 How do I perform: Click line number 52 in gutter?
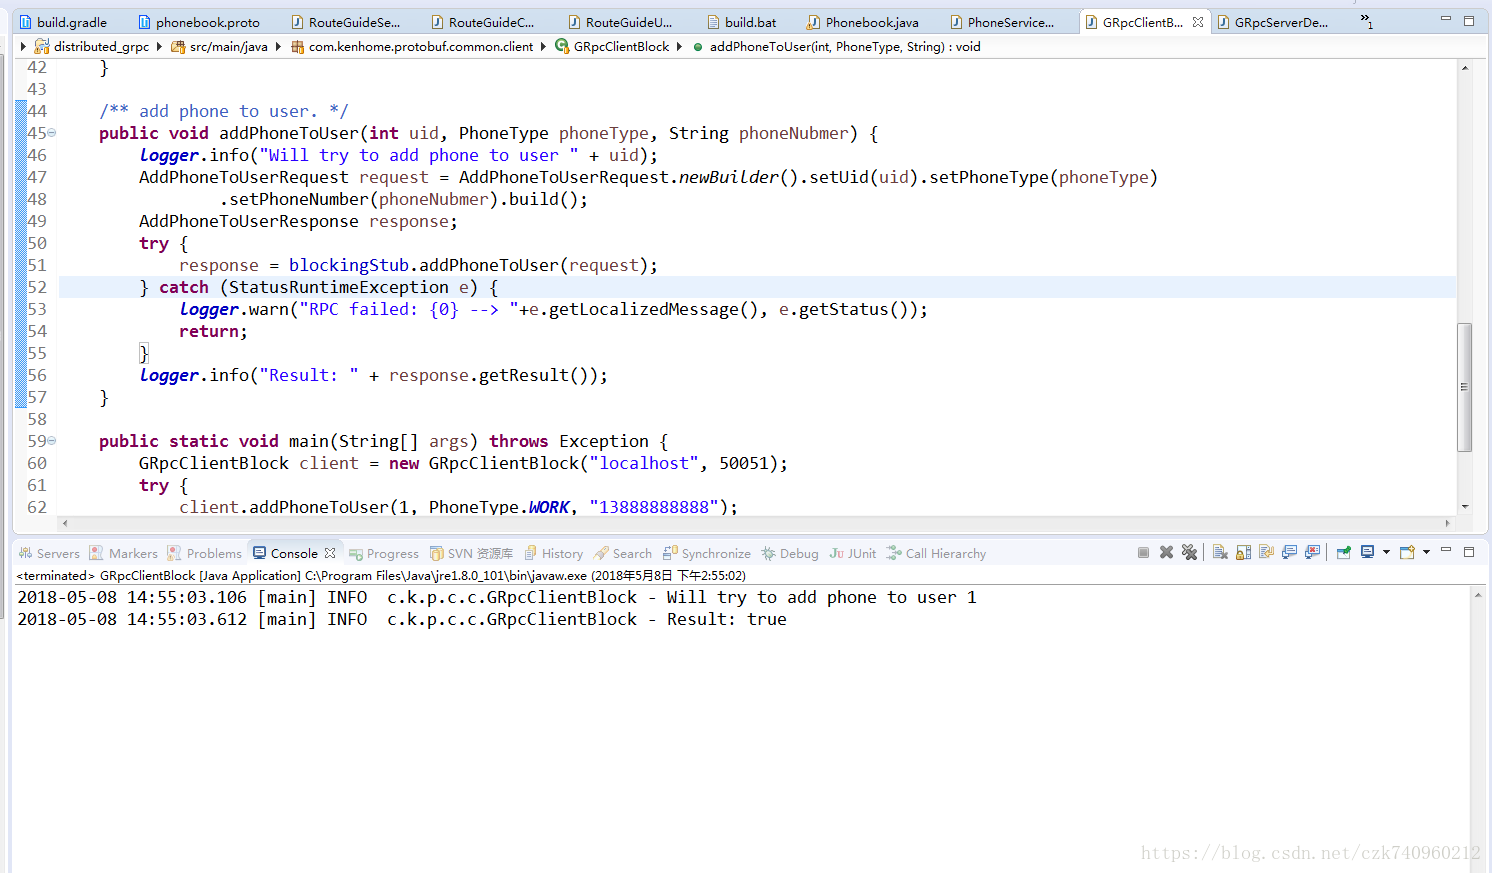click(37, 287)
